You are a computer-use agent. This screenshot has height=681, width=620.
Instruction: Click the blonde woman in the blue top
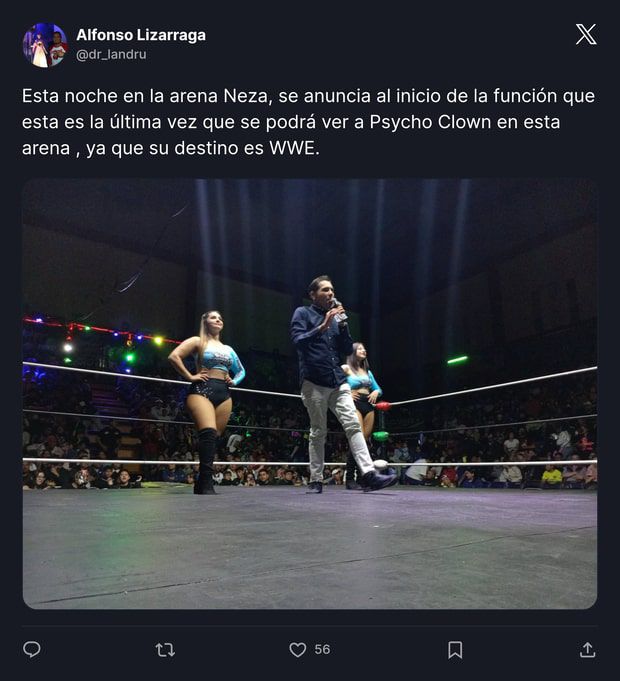pyautogui.click(x=208, y=402)
